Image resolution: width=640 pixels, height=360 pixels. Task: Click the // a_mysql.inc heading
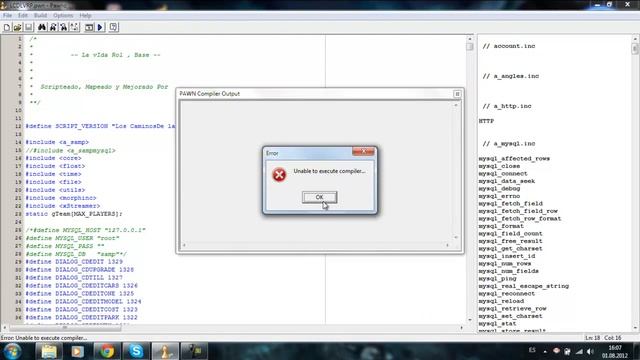click(x=509, y=144)
